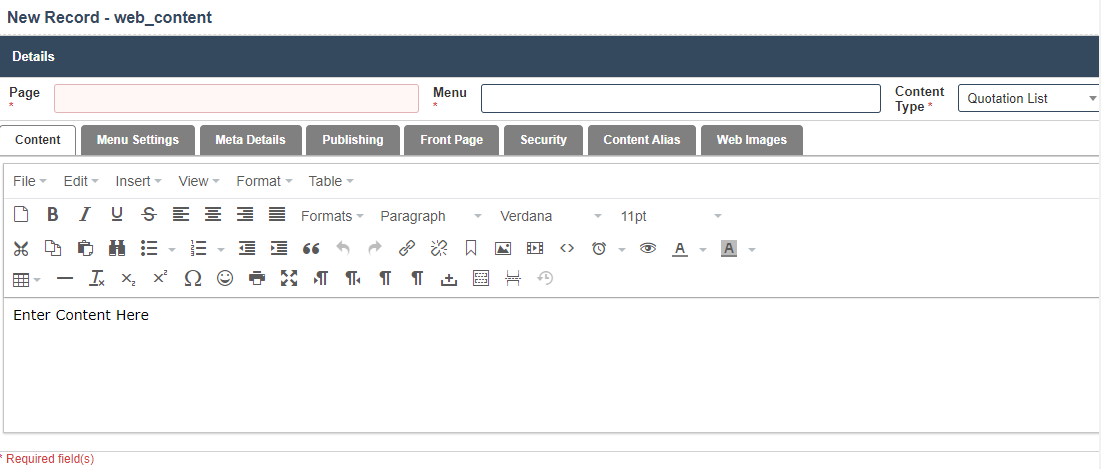Insert an image using the image icon
The image size is (1101, 469).
[x=503, y=248]
